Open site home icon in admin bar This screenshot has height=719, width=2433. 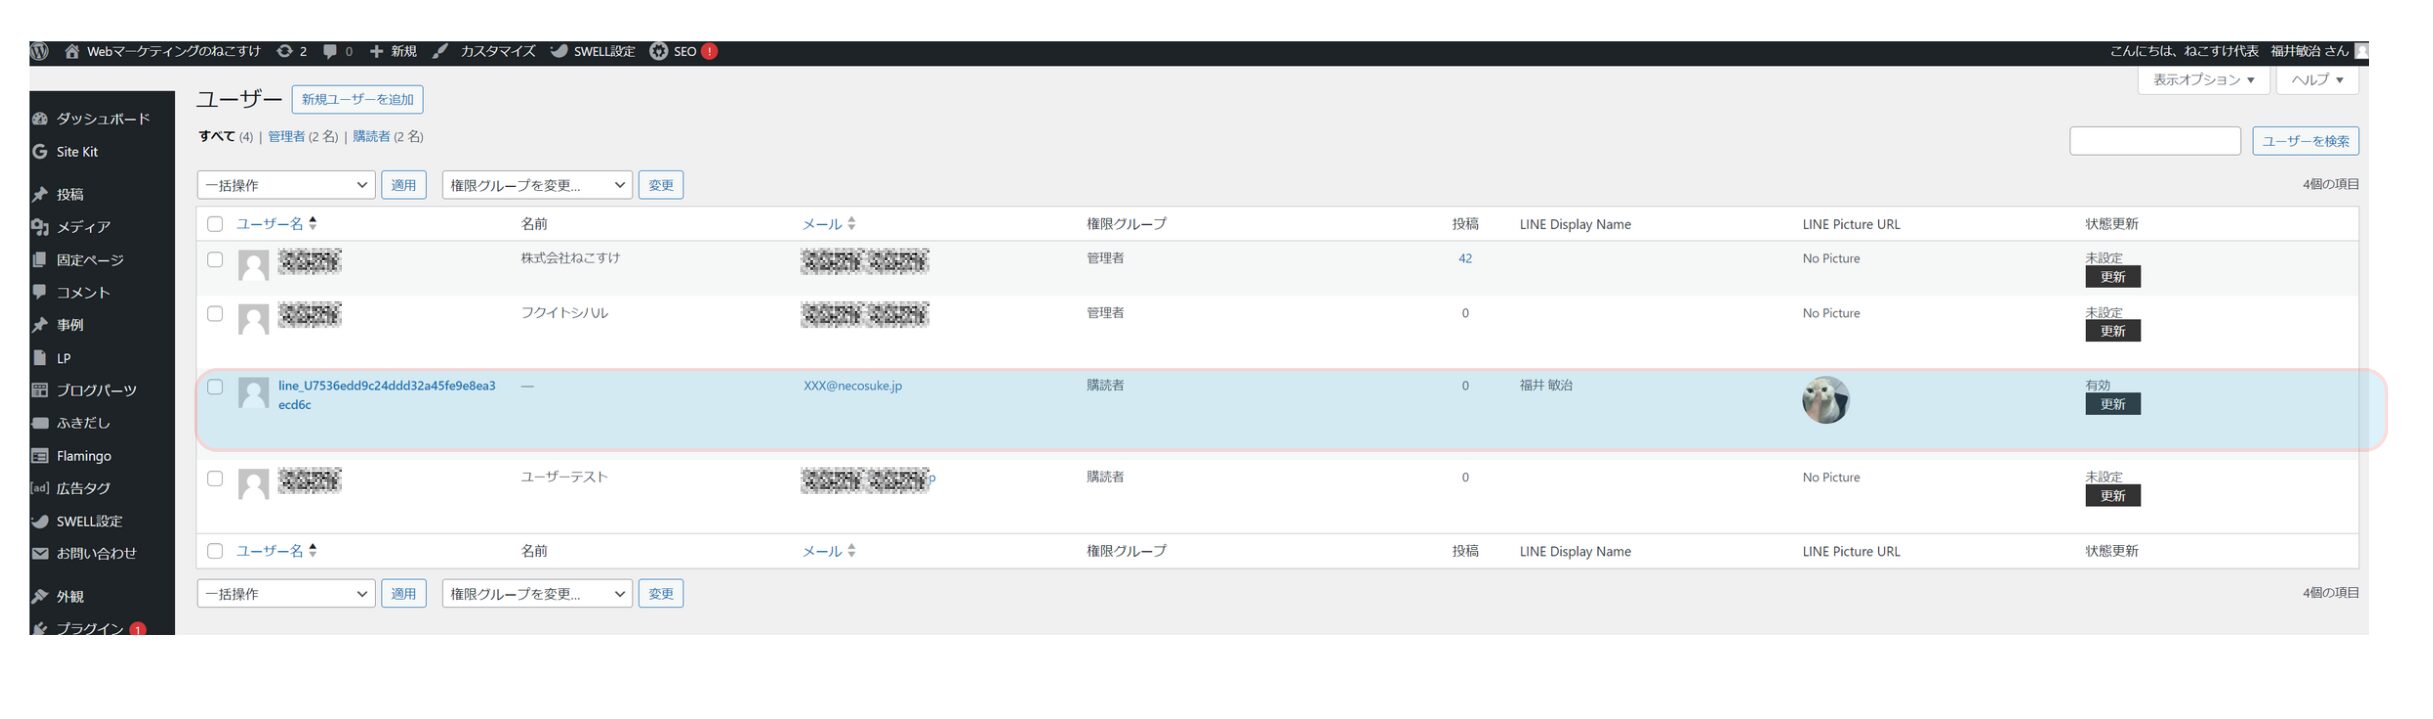point(72,52)
